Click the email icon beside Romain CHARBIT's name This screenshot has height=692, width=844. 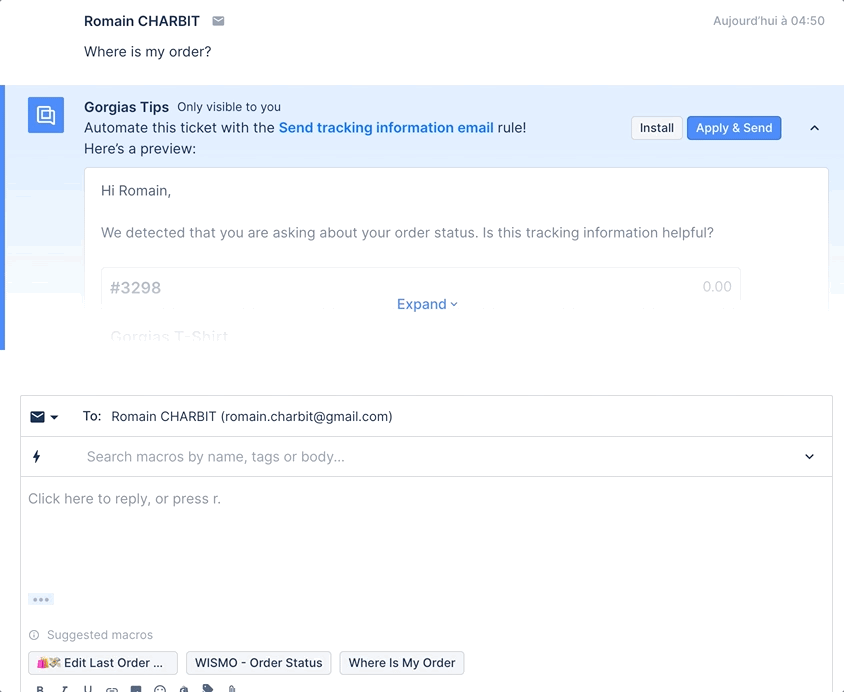point(218,21)
